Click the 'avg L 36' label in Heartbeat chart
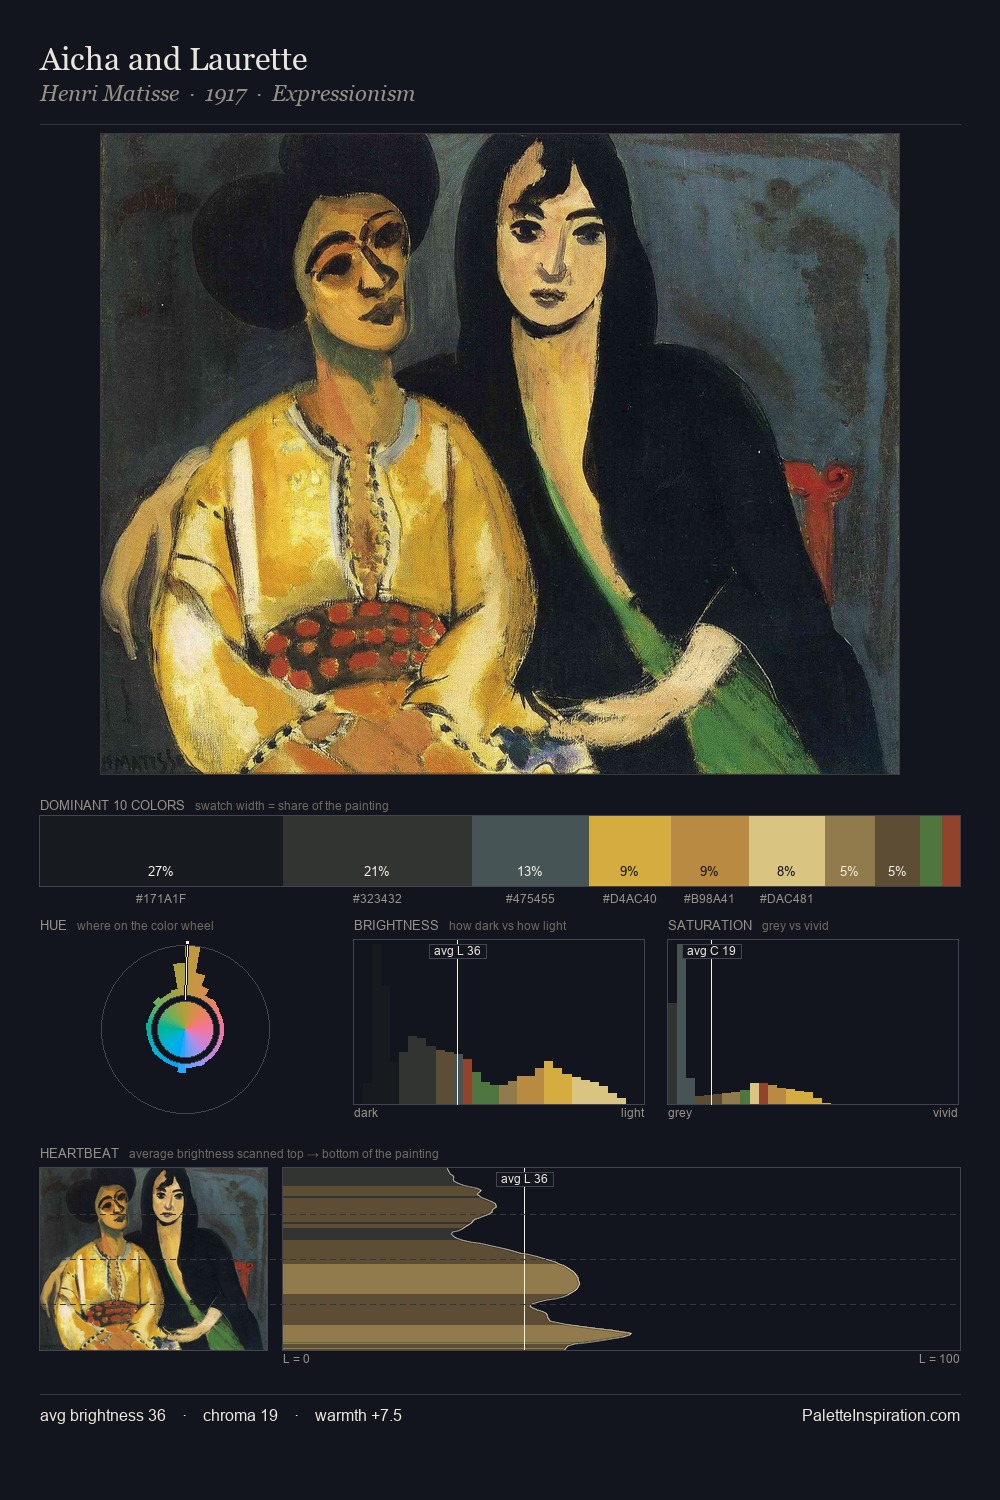 (525, 1179)
